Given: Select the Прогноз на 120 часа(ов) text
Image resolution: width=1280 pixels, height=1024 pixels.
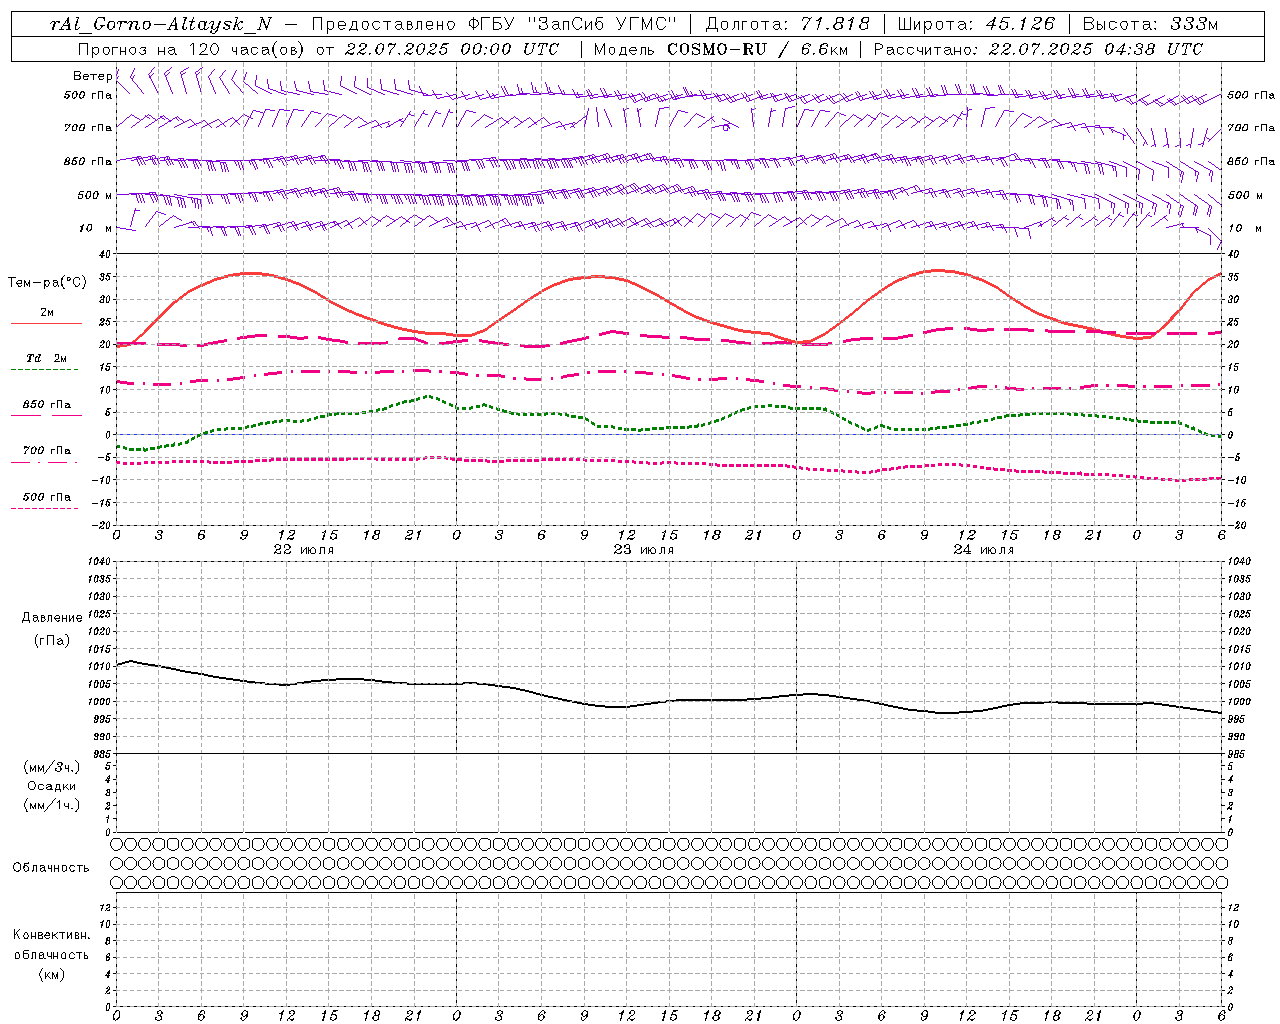Looking at the screenshot, I should pos(192,49).
